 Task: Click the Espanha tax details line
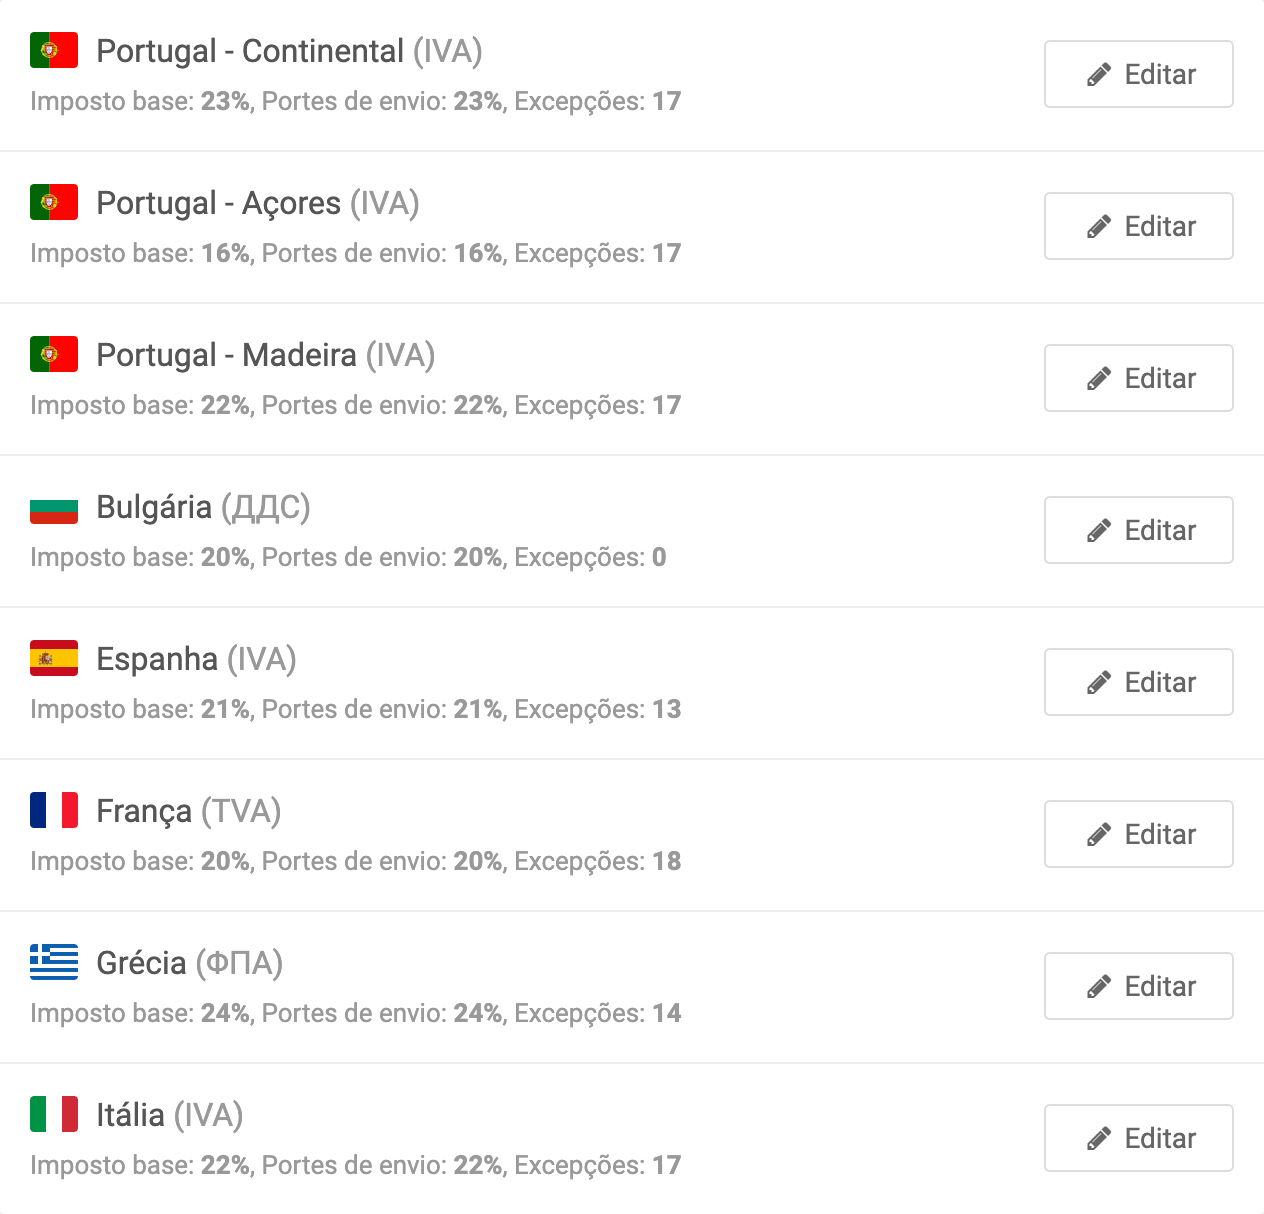click(355, 709)
